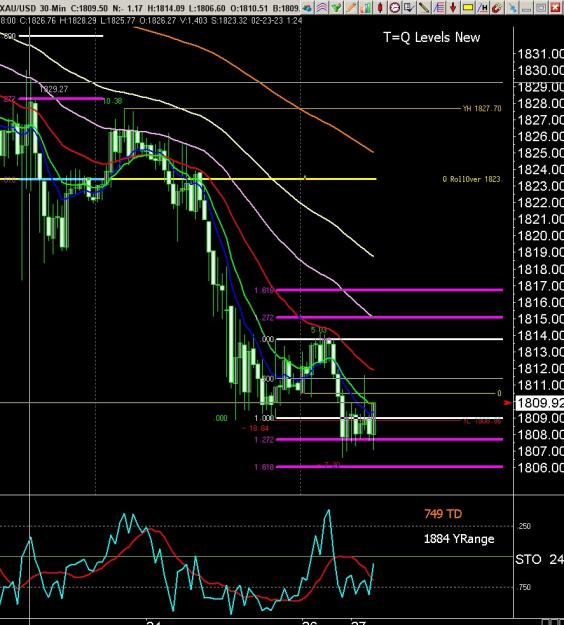Image resolution: width=564 pixels, height=625 pixels.
Task: Select the horizontal line H tool
Action: (x=483, y=7)
